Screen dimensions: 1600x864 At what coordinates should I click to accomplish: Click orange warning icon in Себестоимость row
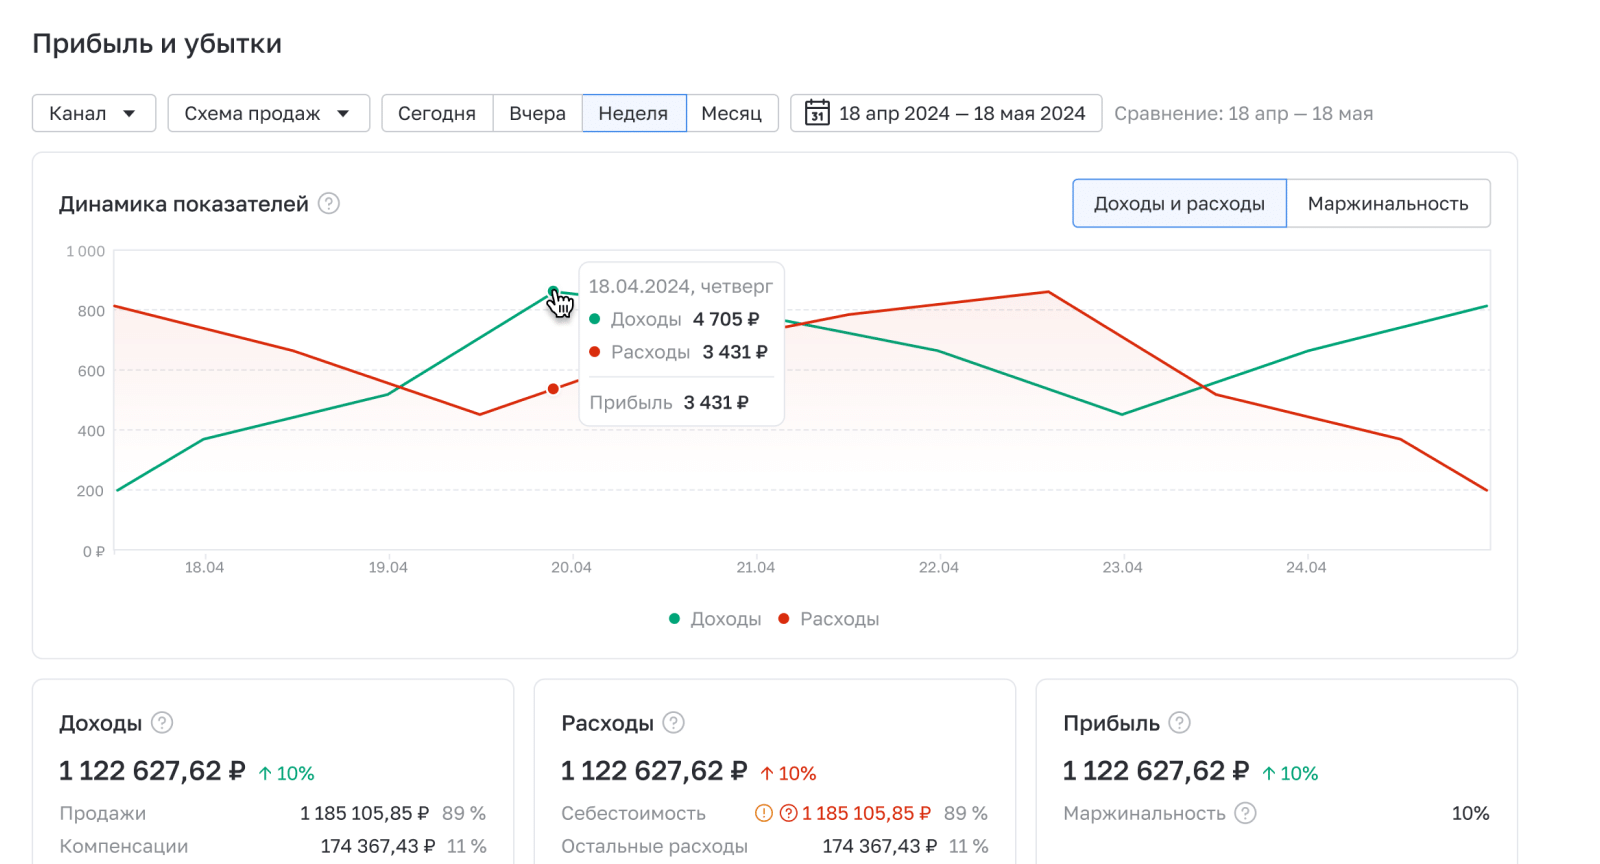[x=764, y=813]
